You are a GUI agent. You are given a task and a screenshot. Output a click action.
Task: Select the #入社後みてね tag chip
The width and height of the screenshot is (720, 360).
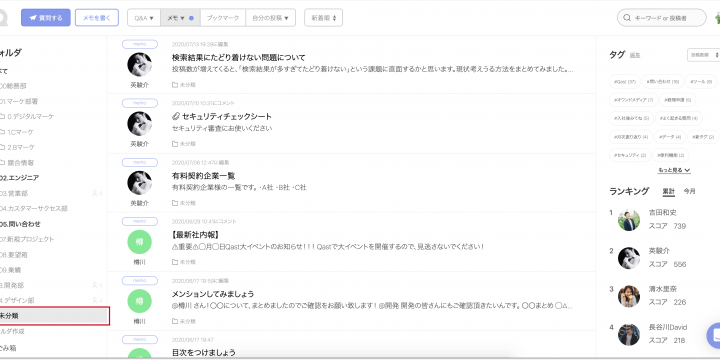(631, 118)
